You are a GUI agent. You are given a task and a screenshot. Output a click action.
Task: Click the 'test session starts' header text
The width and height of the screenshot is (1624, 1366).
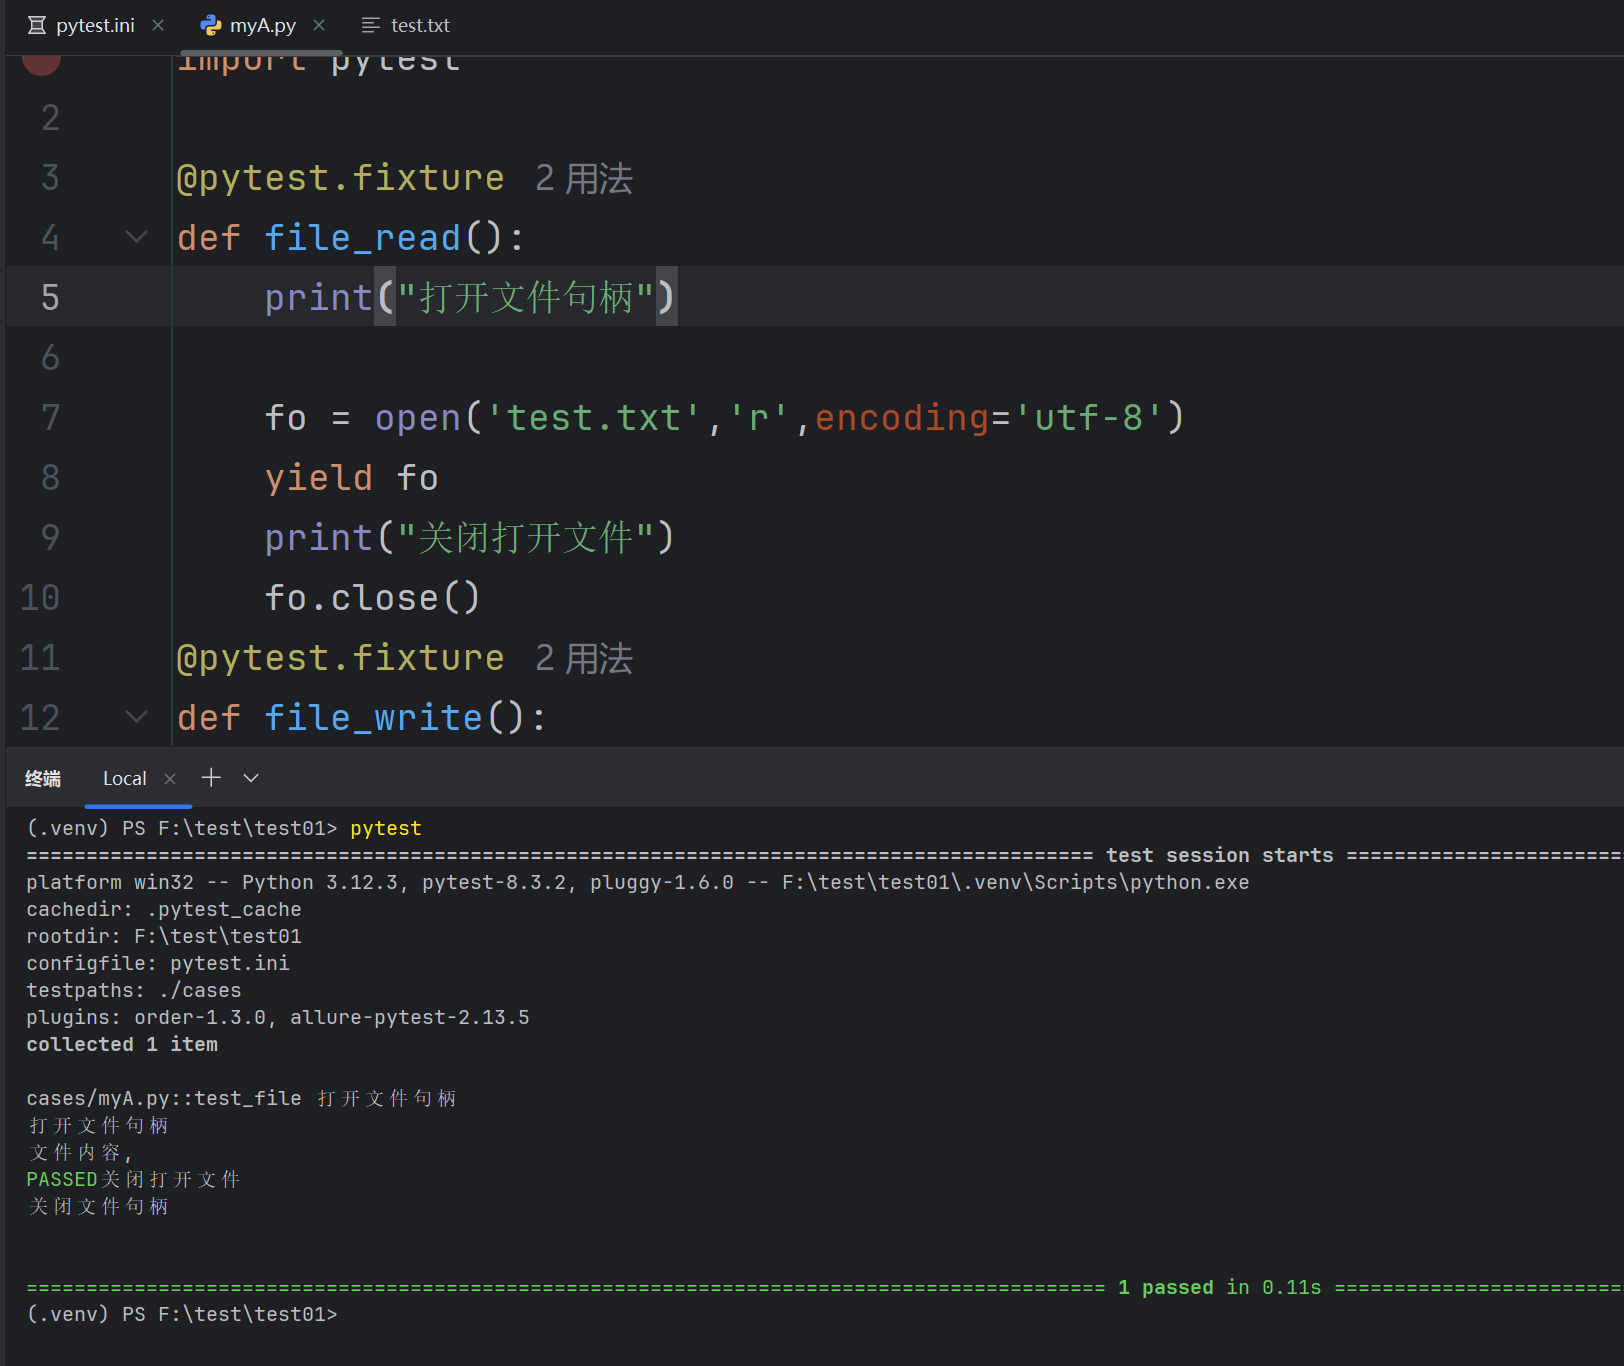coord(1219,855)
